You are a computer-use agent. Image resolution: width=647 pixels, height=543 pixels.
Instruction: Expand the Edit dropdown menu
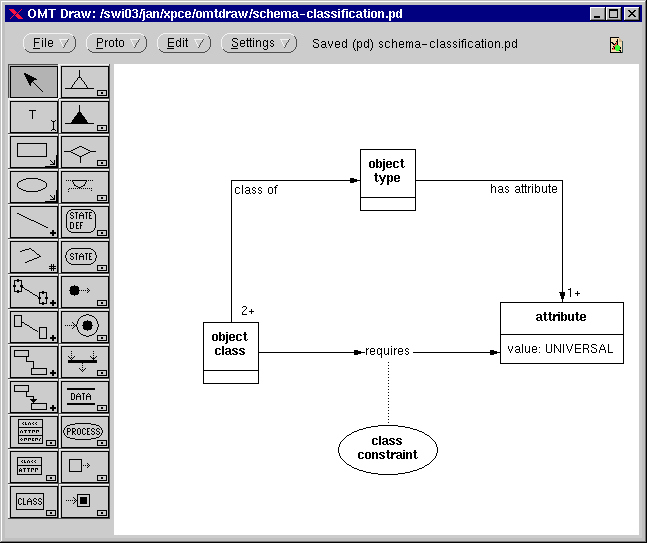pyautogui.click(x=183, y=44)
